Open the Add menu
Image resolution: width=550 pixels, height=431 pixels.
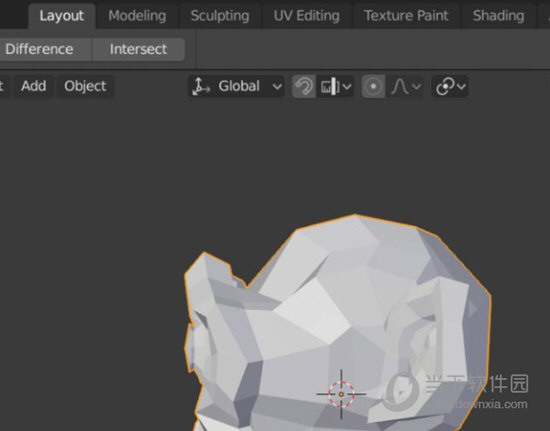pos(33,86)
